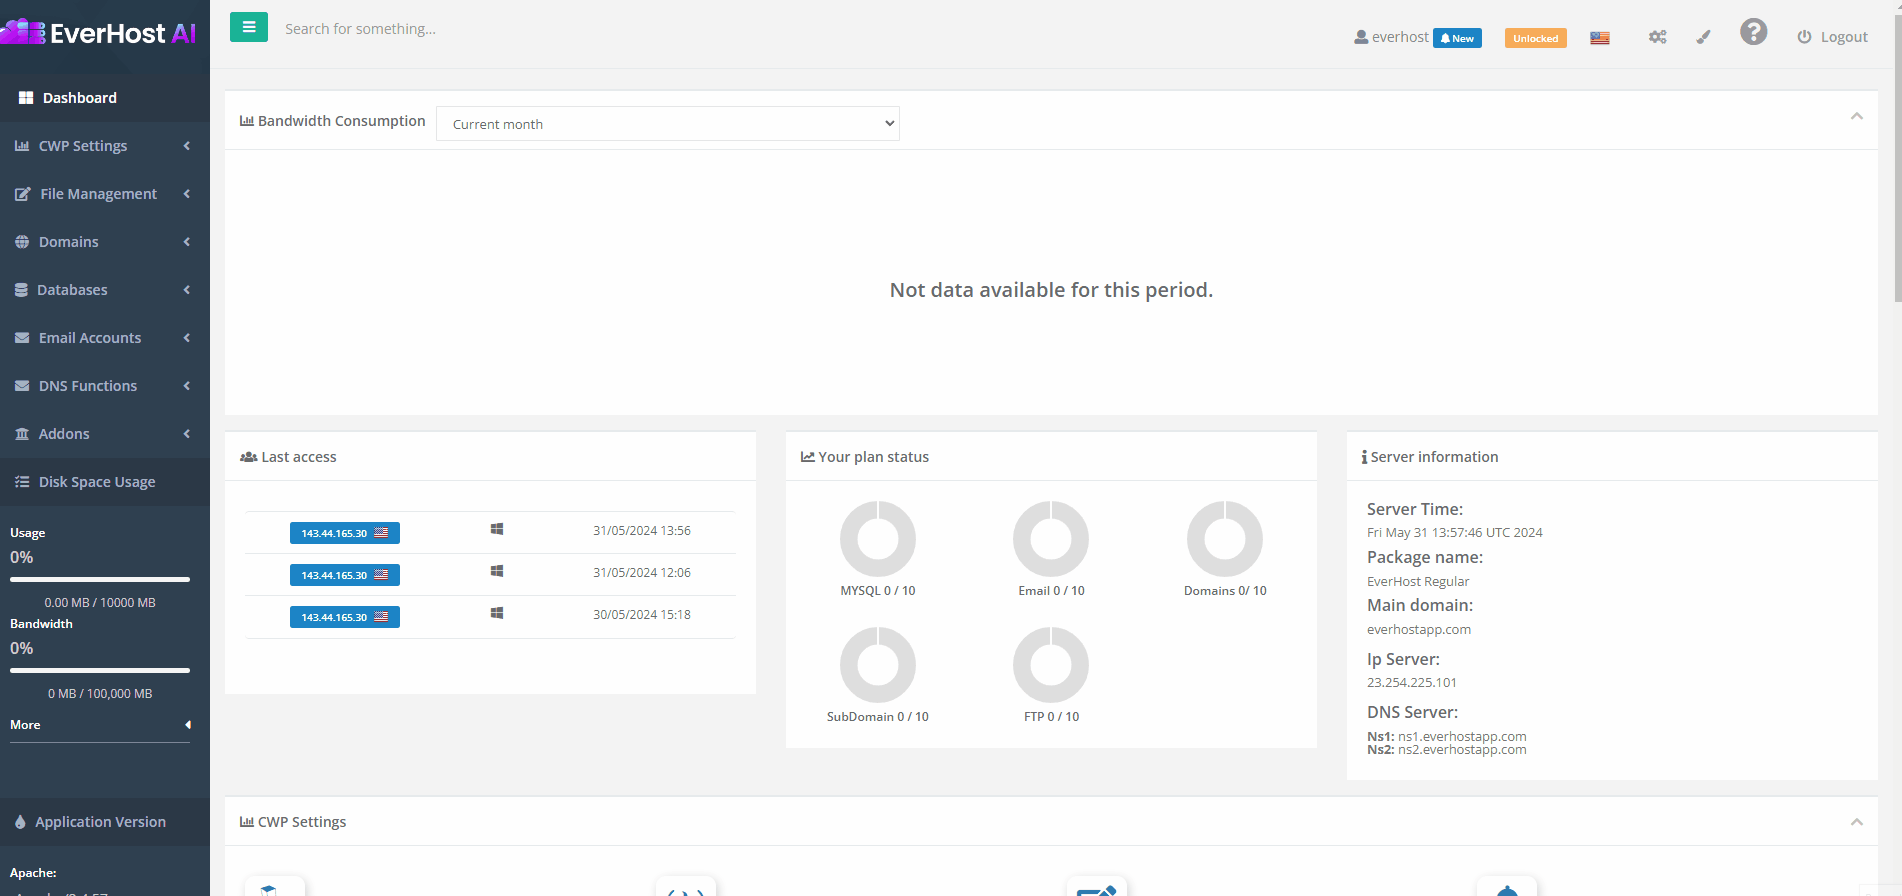This screenshot has width=1902, height=896.
Task: Click the everhost user profile icon
Action: (x=1361, y=37)
